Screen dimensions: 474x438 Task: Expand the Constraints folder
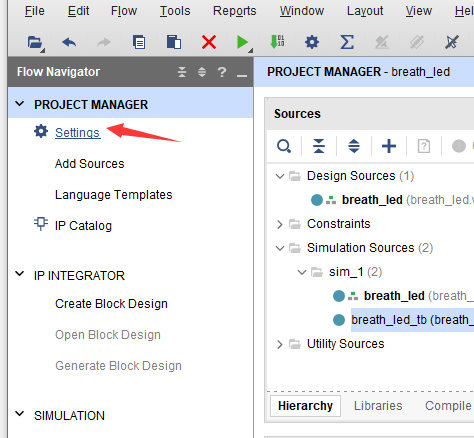[x=280, y=224]
